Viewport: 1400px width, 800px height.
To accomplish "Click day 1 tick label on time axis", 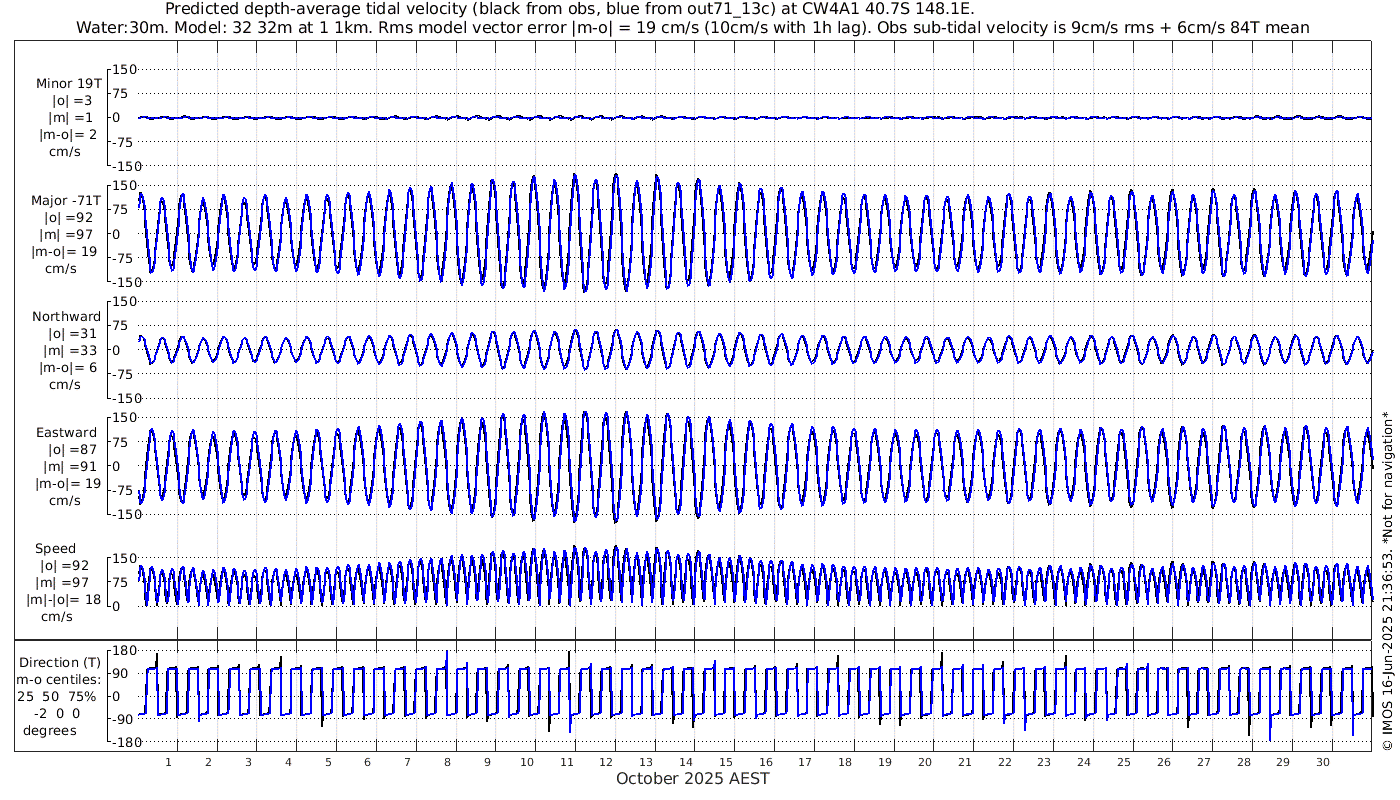I will (x=168, y=762).
